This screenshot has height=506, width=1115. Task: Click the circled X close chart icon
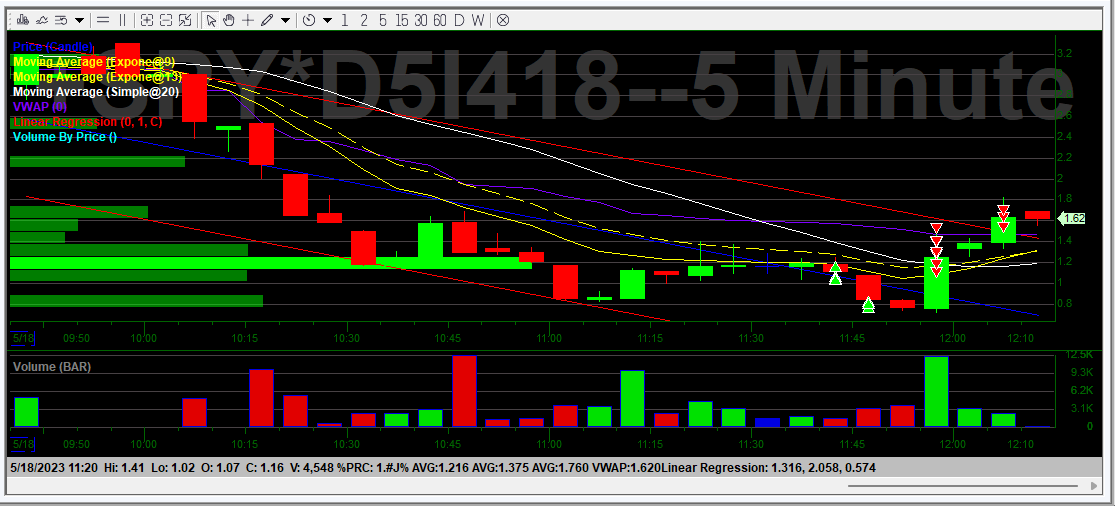(503, 20)
